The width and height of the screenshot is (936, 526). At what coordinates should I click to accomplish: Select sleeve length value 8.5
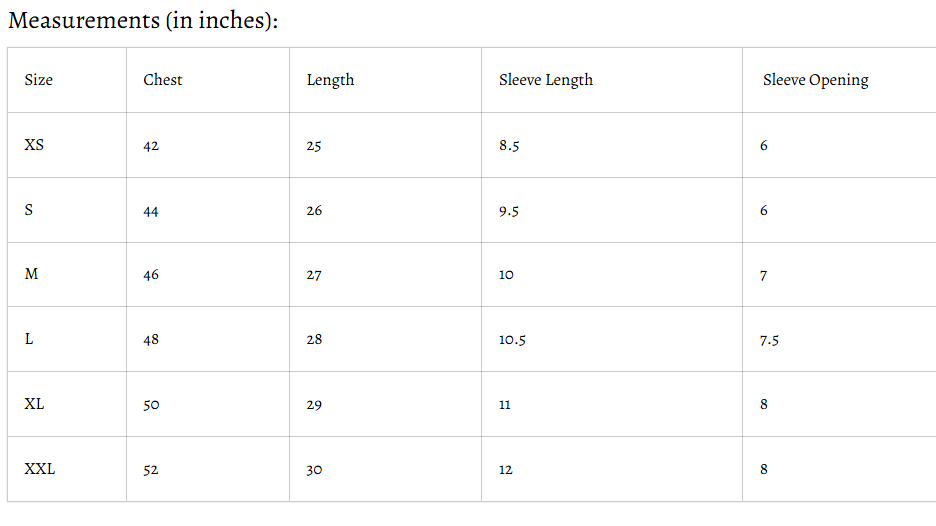pos(509,145)
